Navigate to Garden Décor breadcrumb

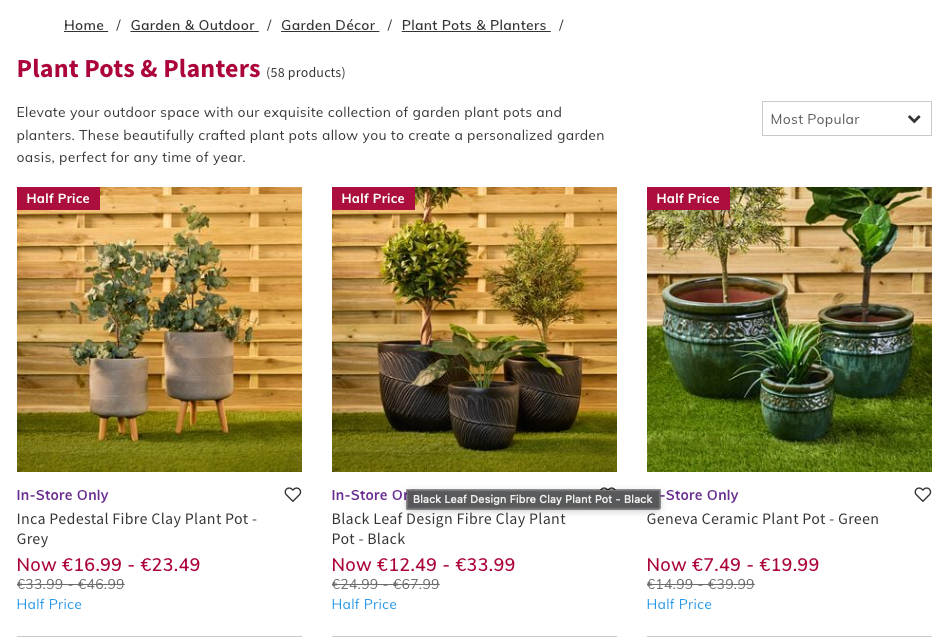click(329, 25)
